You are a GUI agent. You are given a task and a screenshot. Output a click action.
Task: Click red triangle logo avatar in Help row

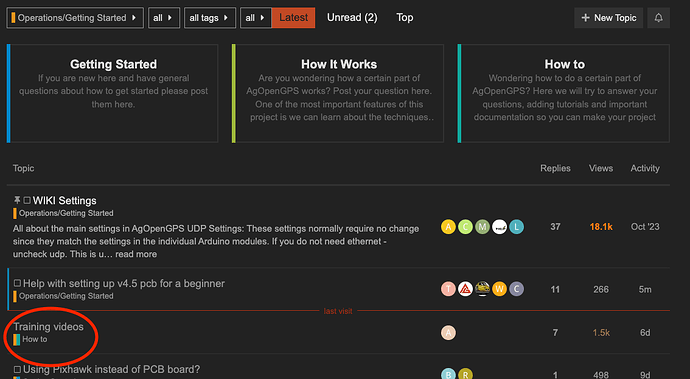[x=465, y=289]
